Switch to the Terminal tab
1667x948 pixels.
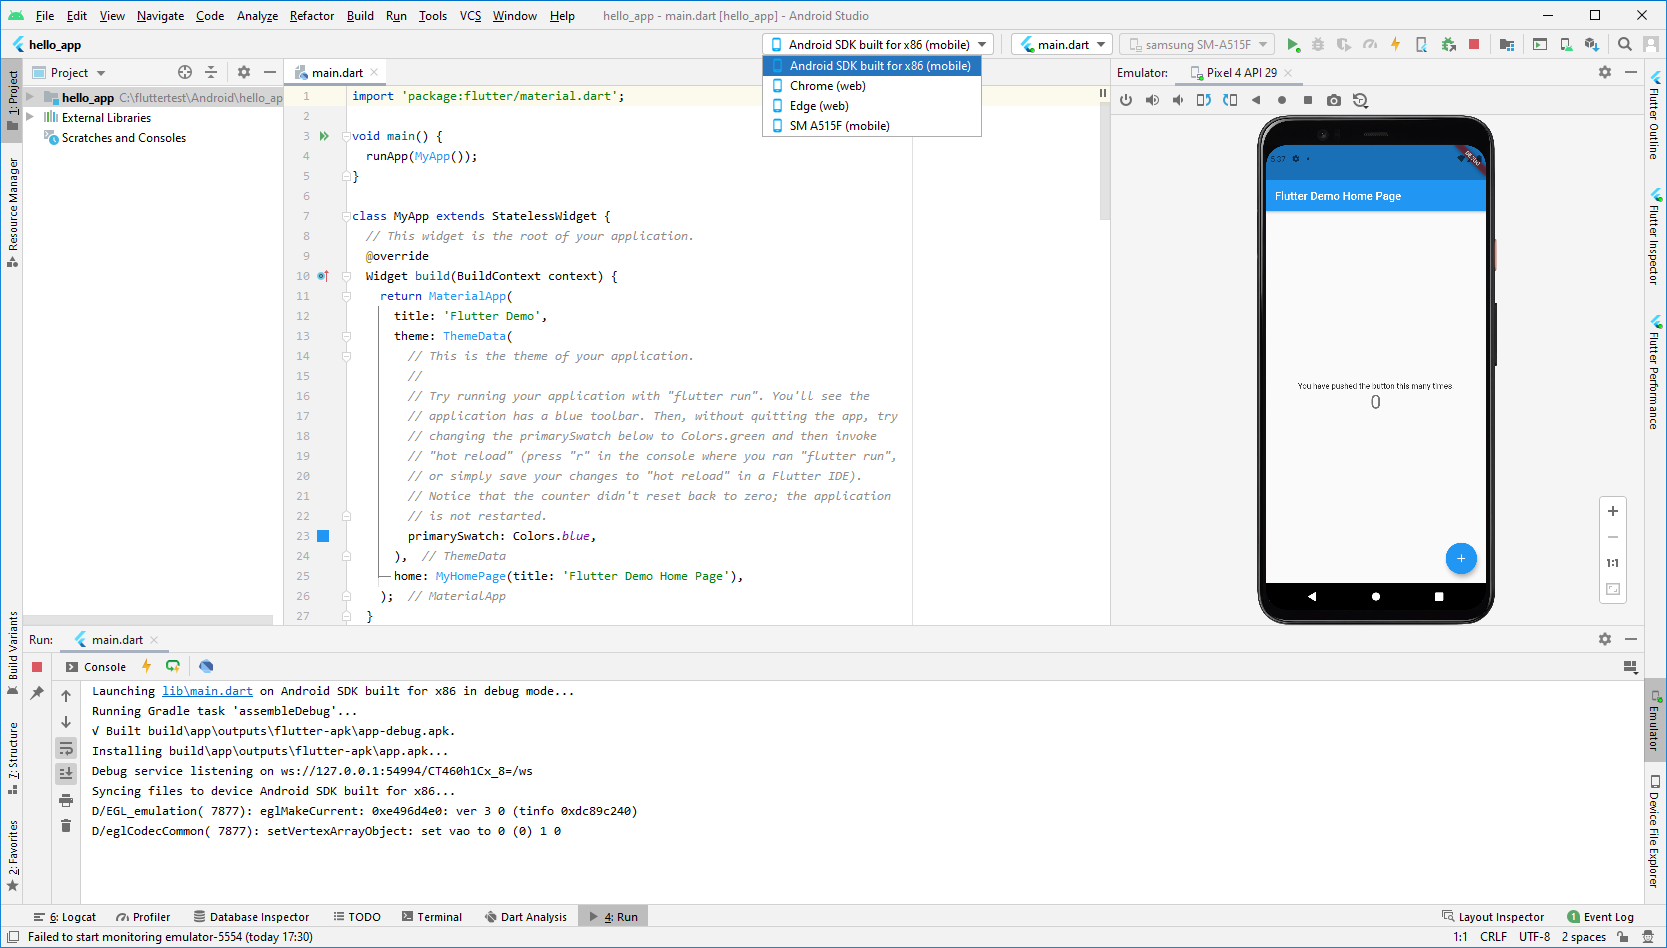pyautogui.click(x=432, y=917)
